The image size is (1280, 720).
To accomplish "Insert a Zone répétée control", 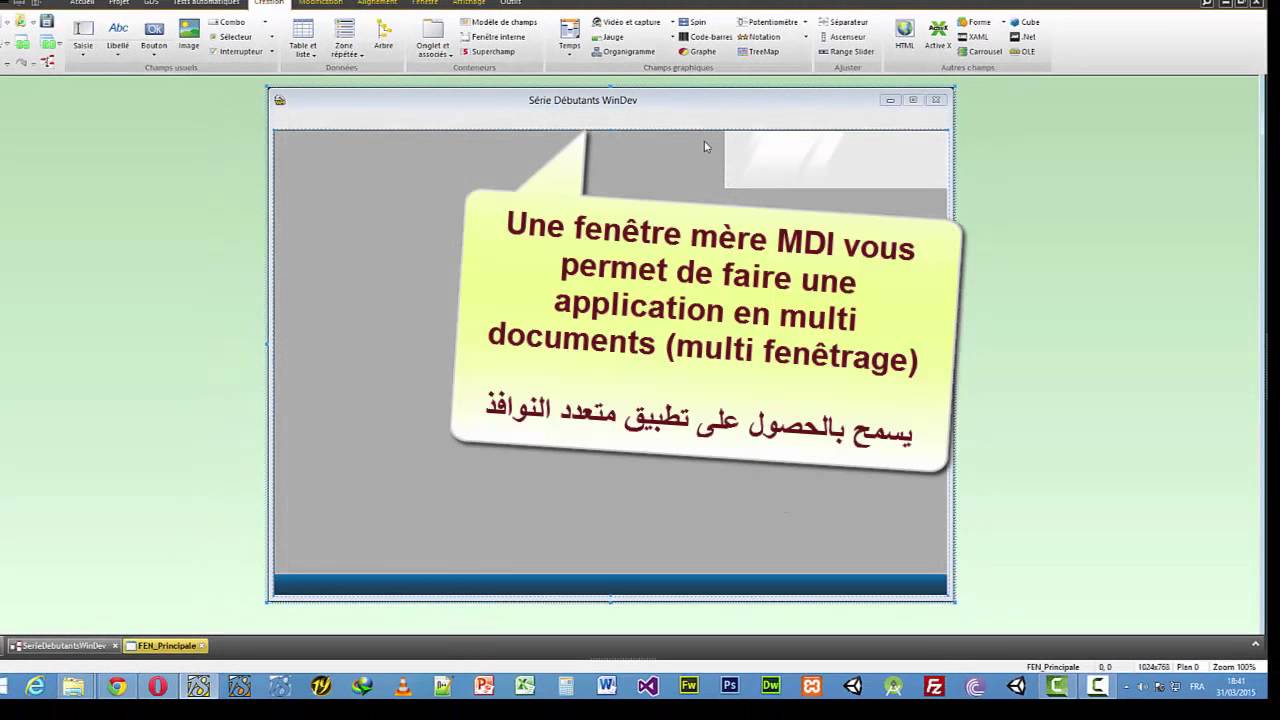I will click(x=345, y=38).
